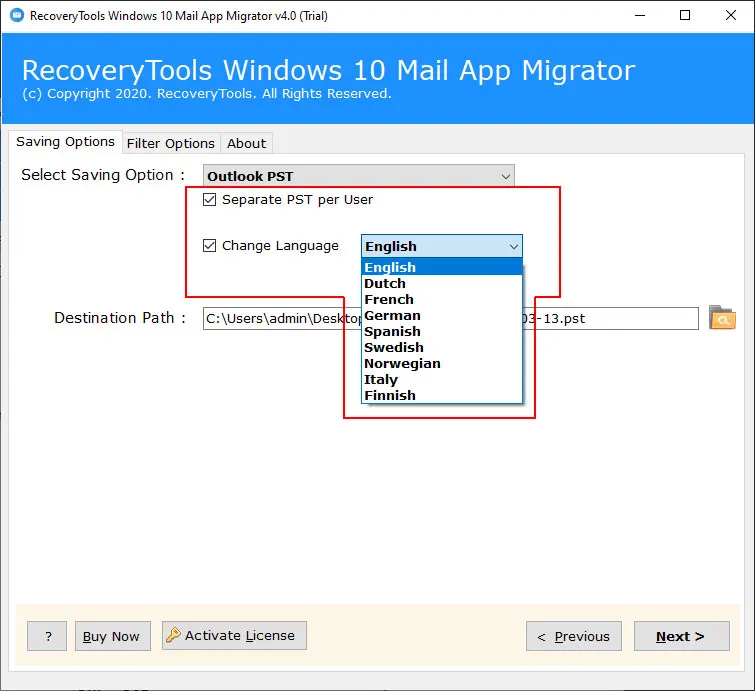Image resolution: width=755 pixels, height=691 pixels.
Task: Switch to the Filter Options tab
Action: 170,143
